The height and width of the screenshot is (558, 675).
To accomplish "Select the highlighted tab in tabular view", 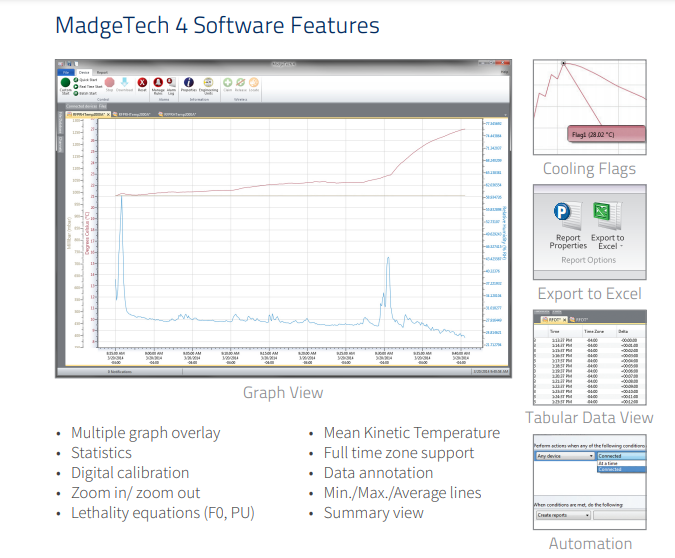I will (554, 319).
